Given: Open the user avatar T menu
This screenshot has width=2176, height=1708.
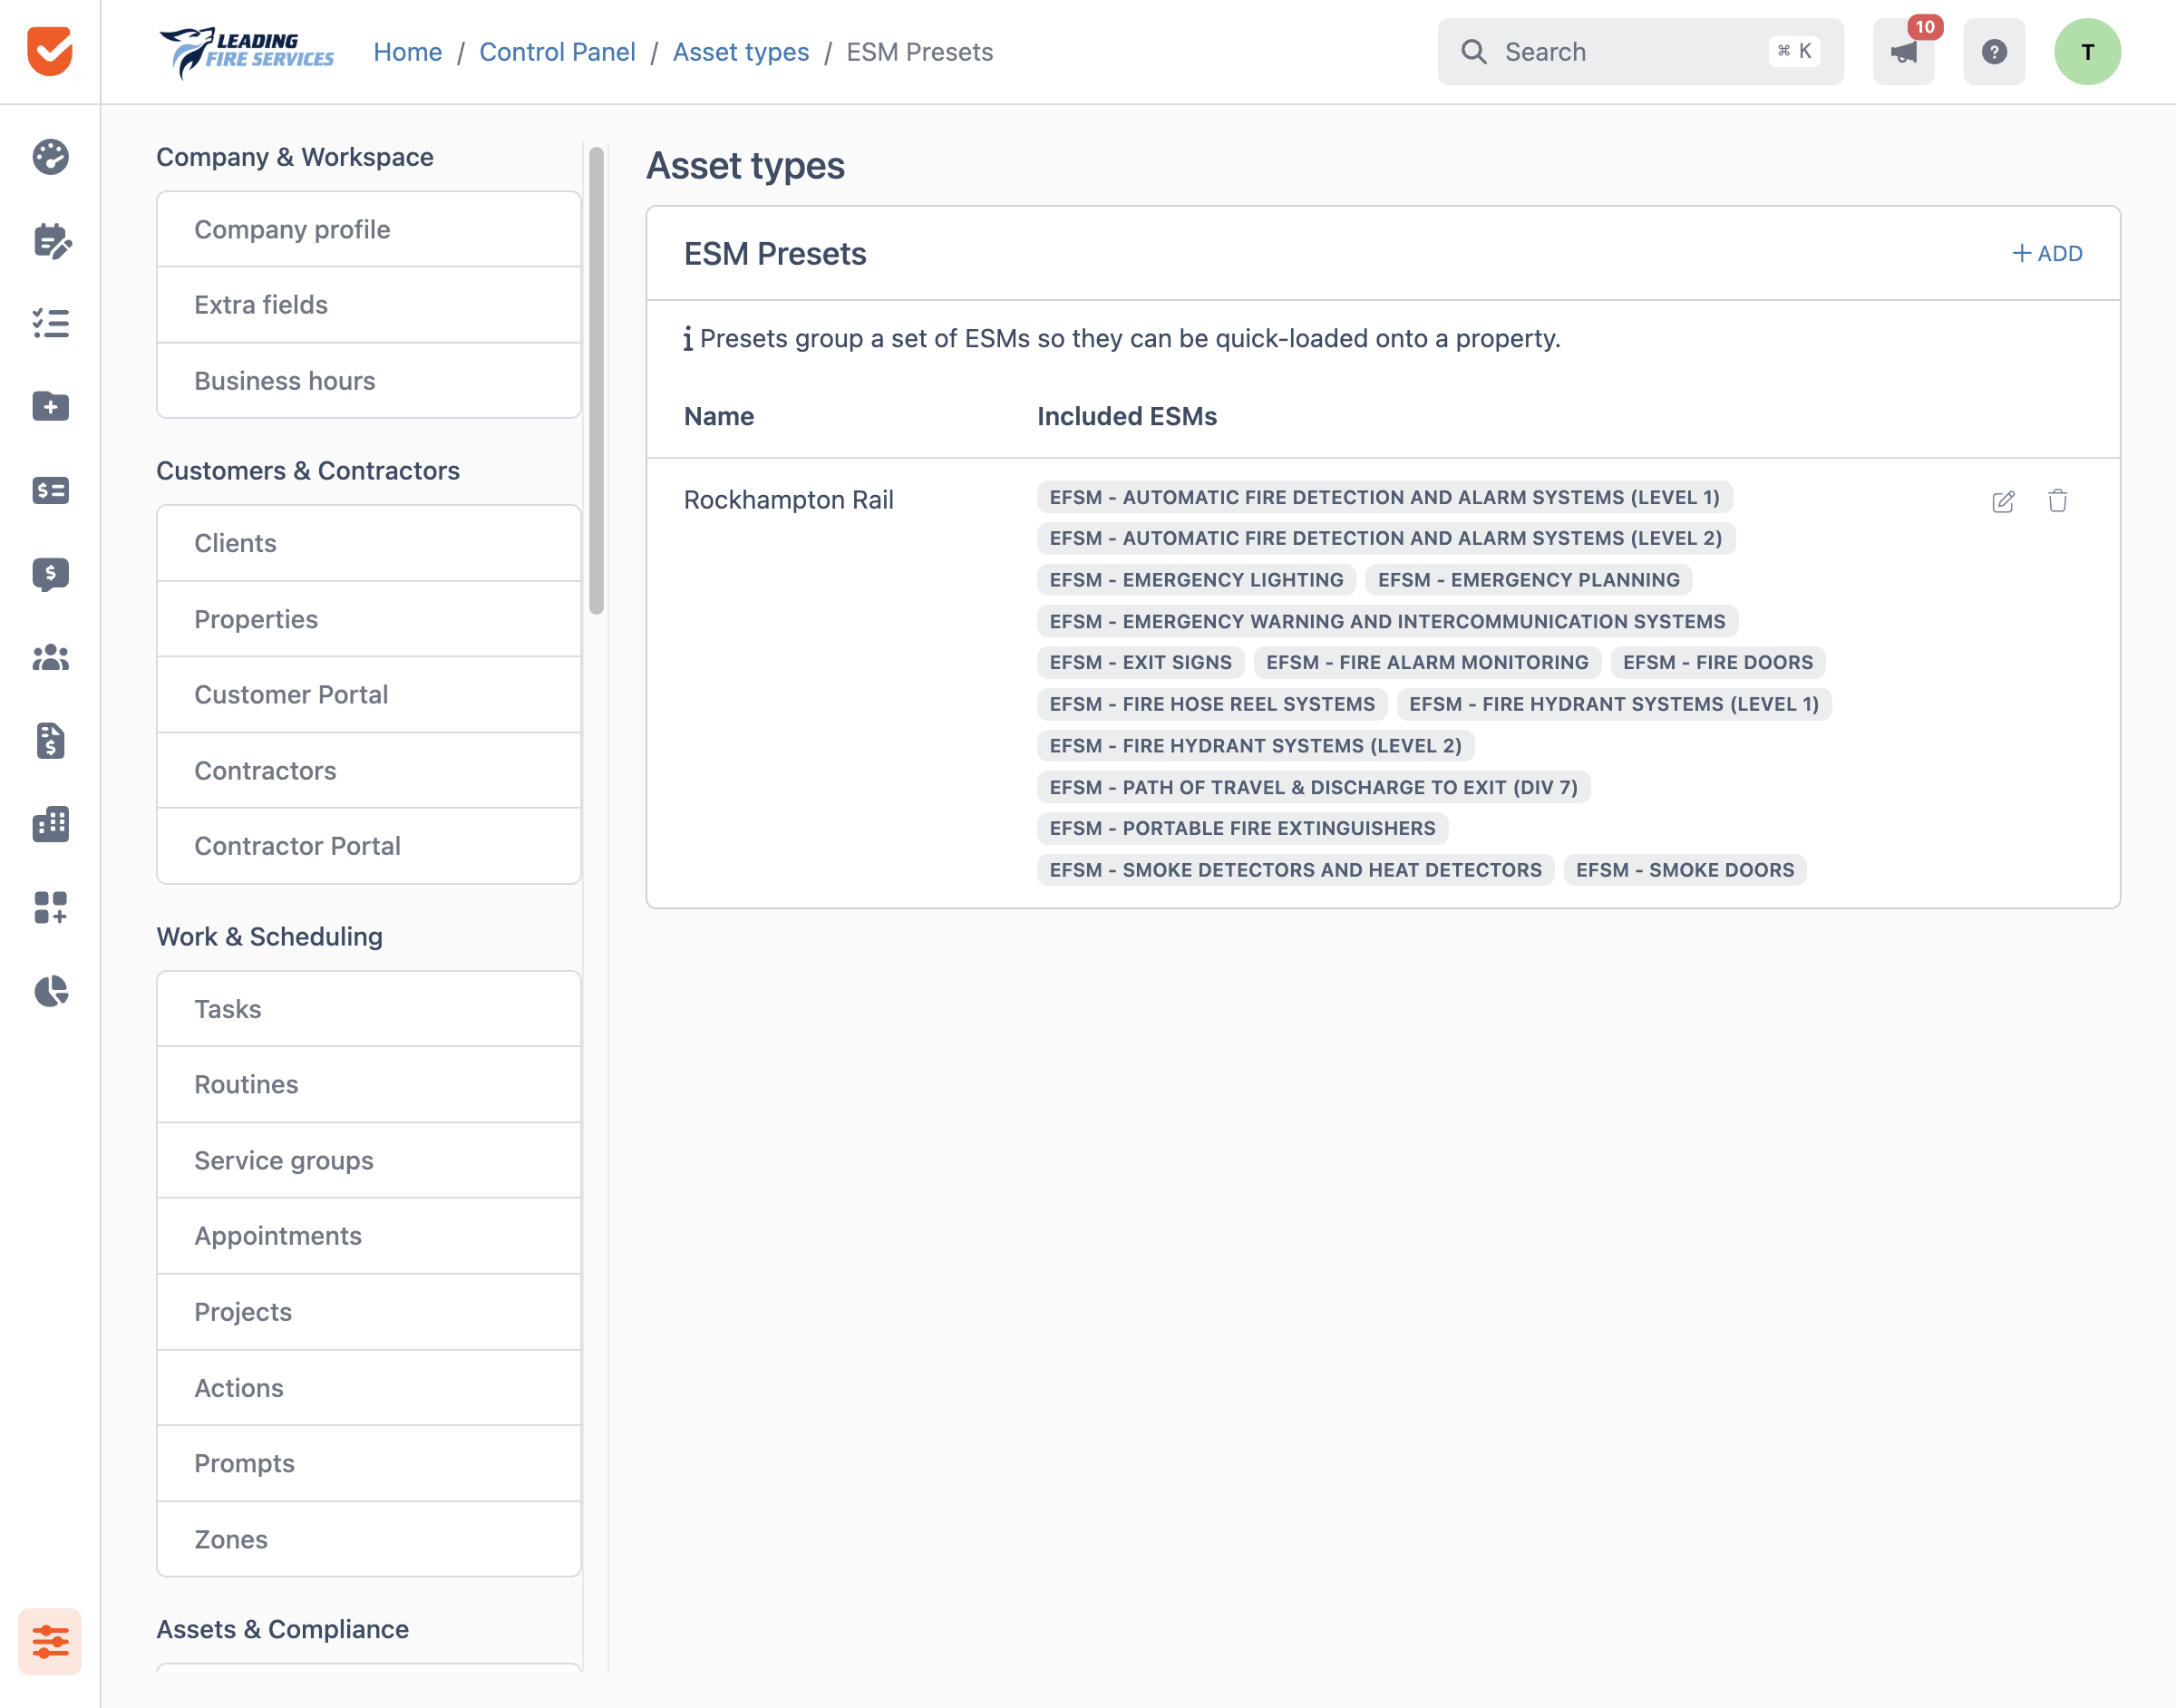Looking at the screenshot, I should (x=2087, y=51).
